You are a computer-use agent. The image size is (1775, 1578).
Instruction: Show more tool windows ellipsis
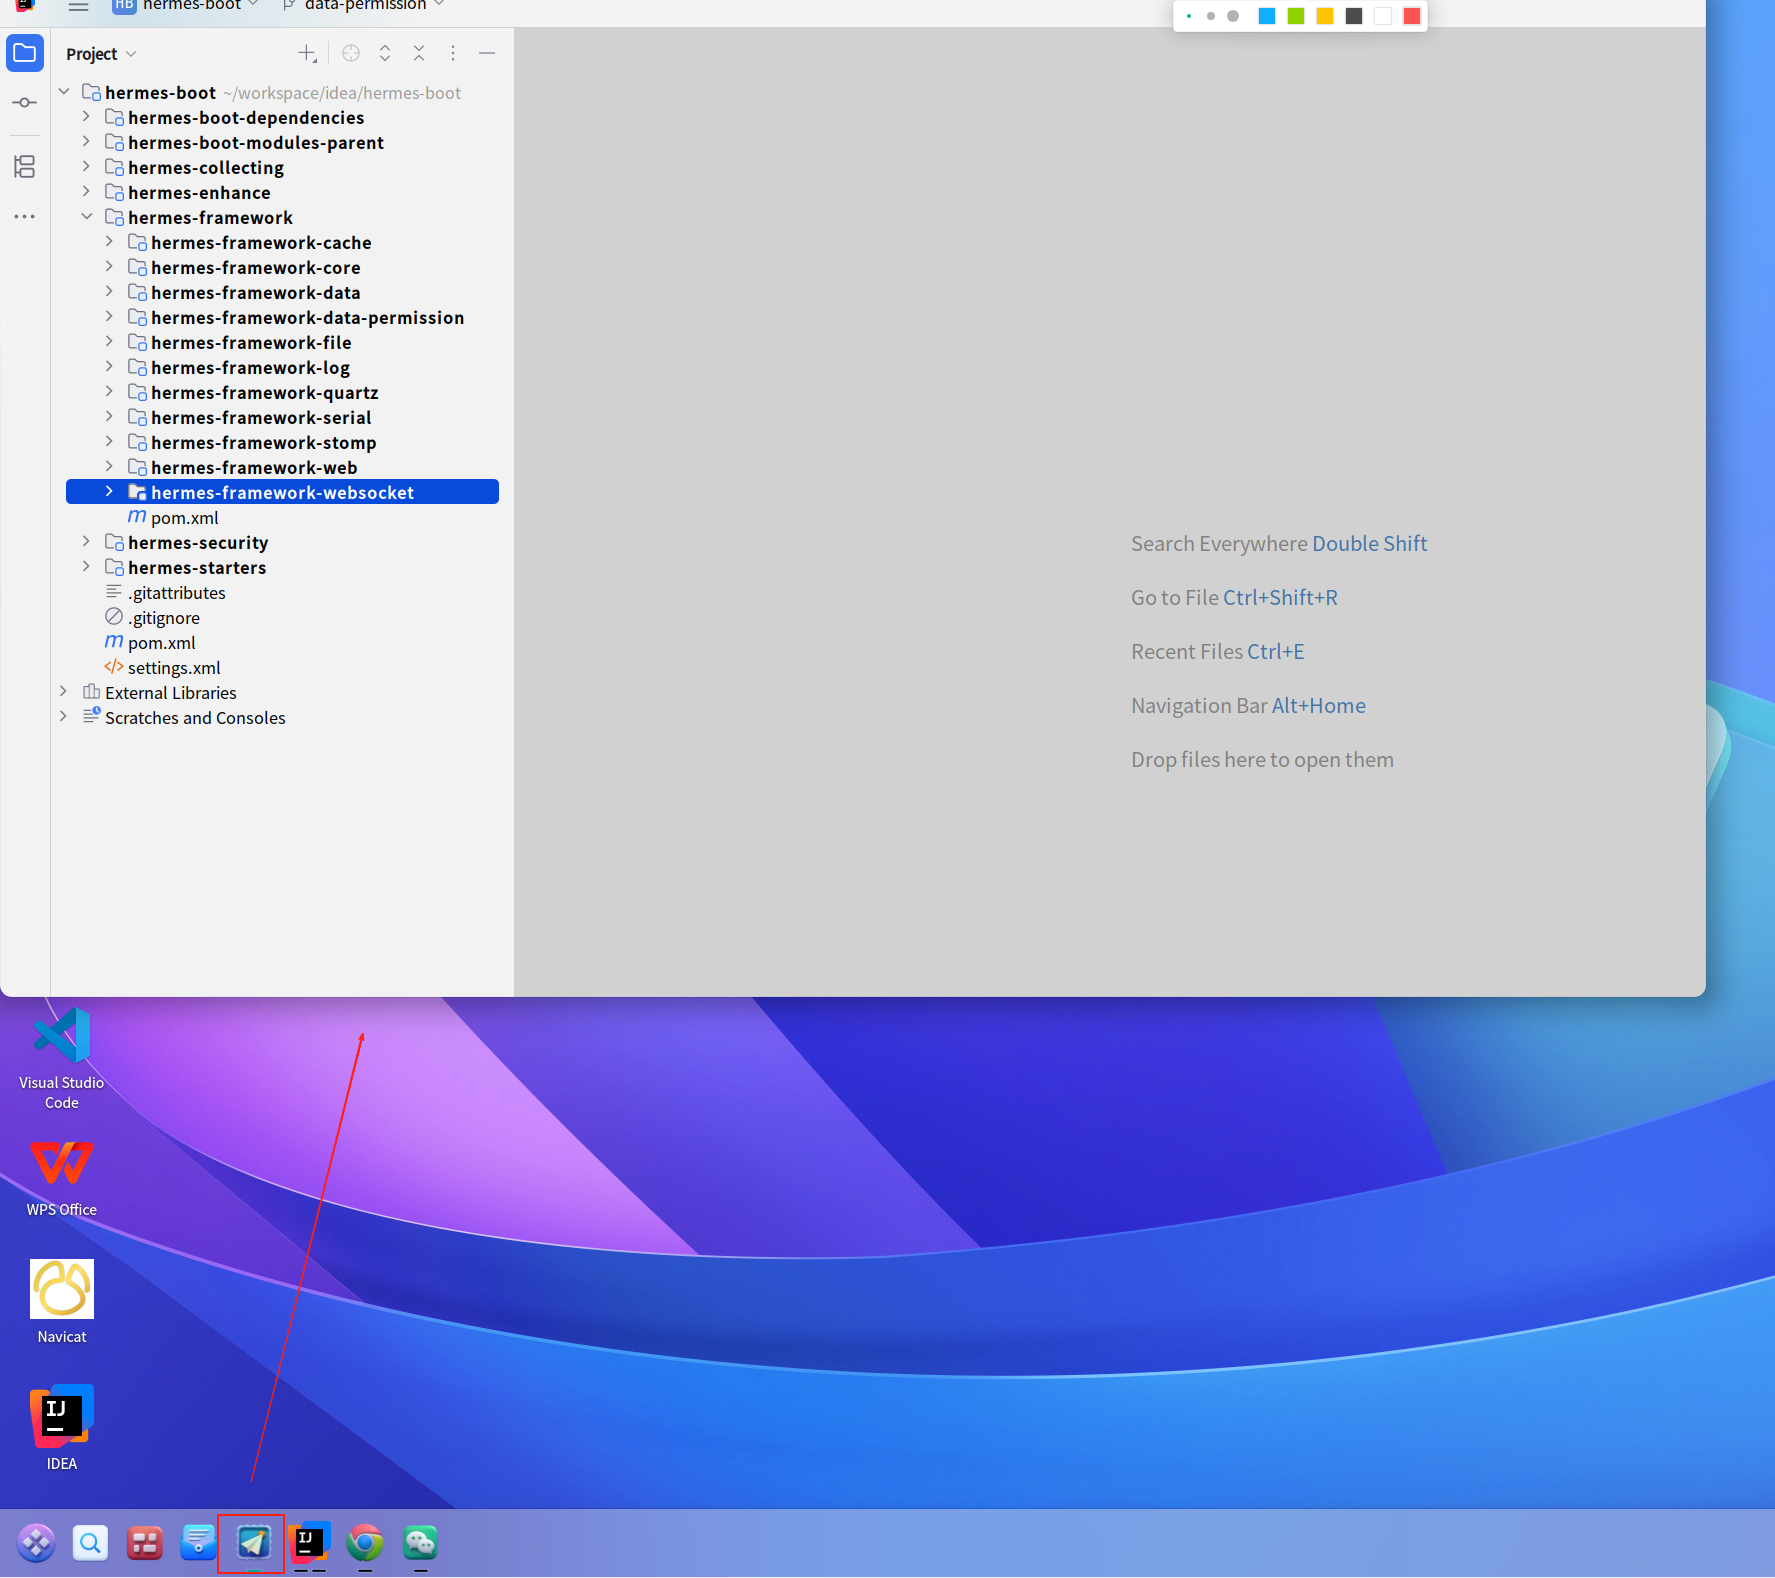pyautogui.click(x=25, y=216)
